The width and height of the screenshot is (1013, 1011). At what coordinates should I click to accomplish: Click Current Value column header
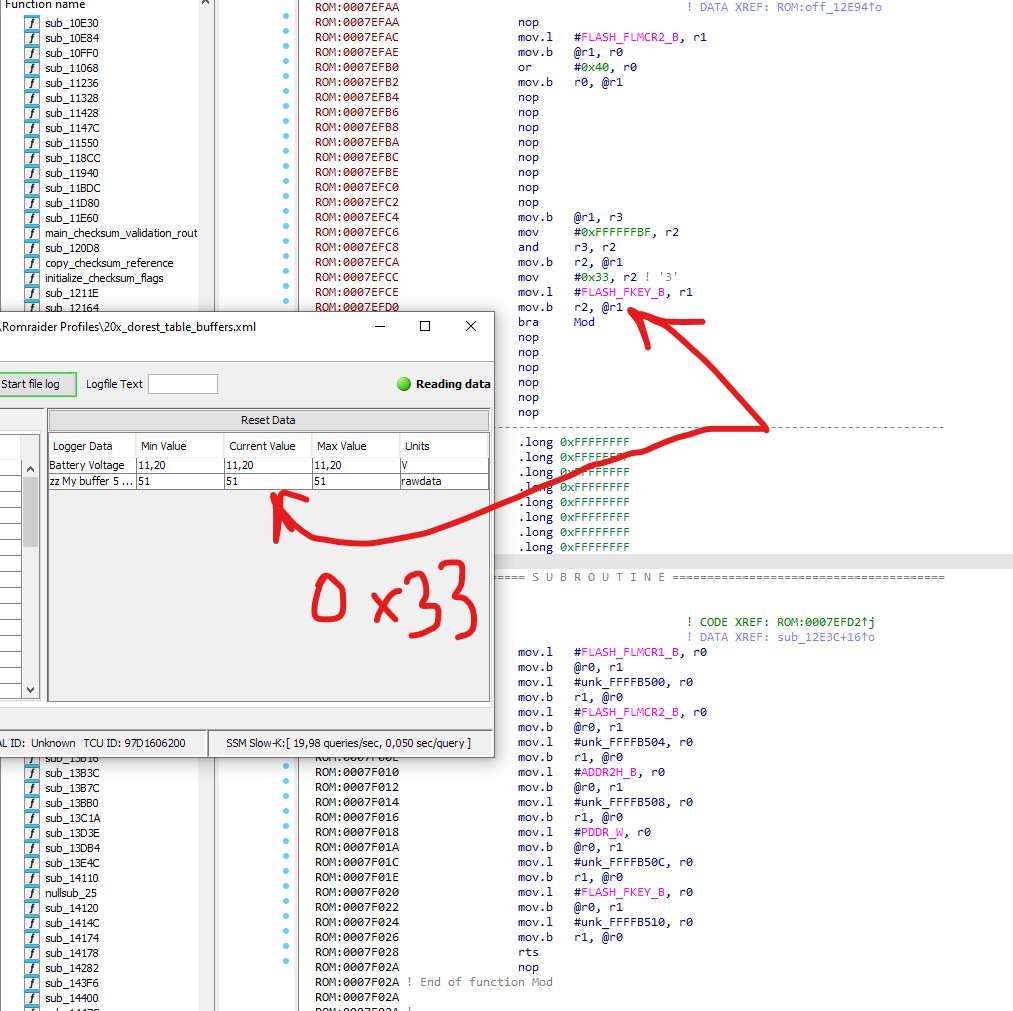coord(267,446)
